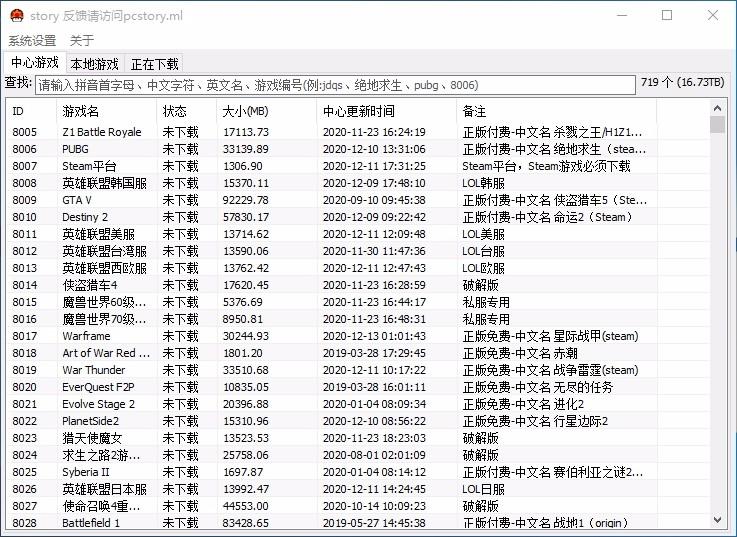Click size value 92229.78
The height and width of the screenshot is (537, 737).
tap(246, 200)
